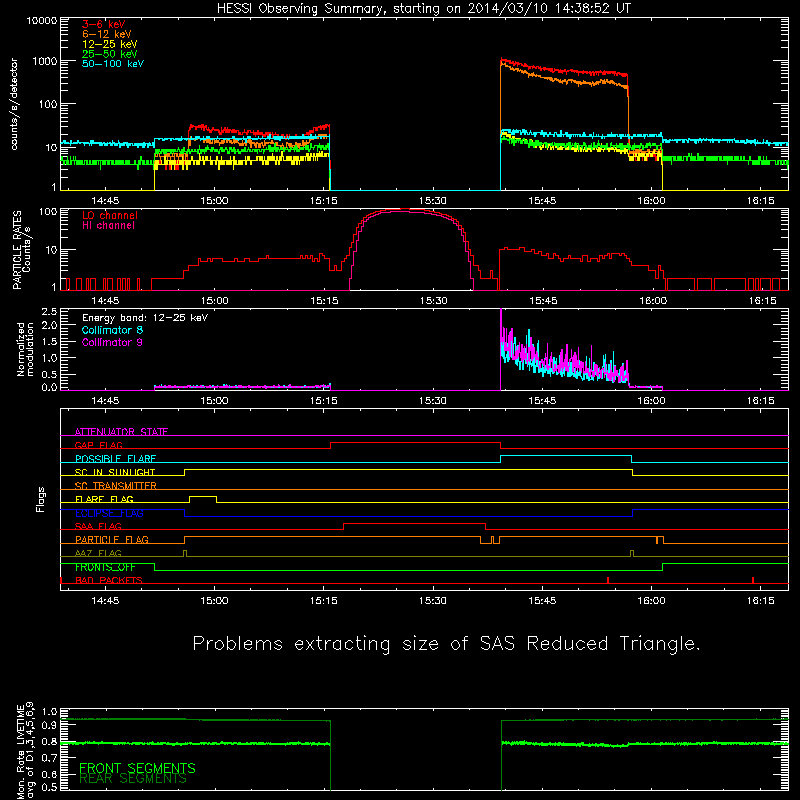Click the 15:30 tick under the flags panel

point(433,601)
